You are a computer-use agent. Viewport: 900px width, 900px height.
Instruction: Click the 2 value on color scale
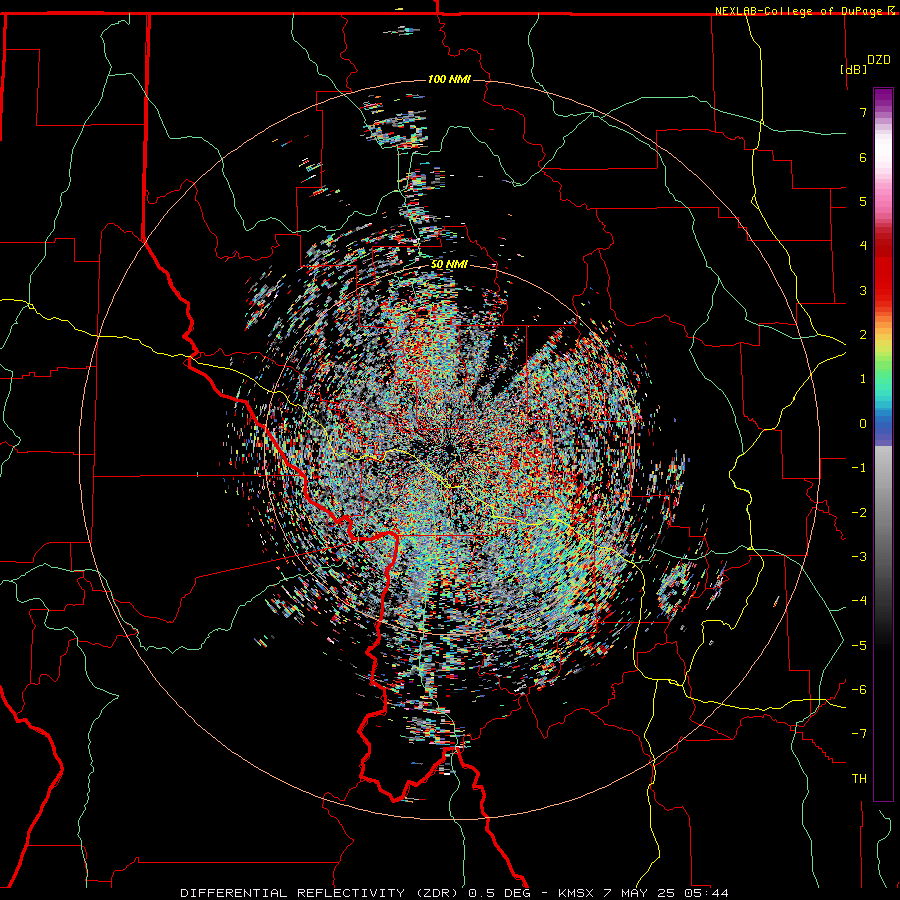pyautogui.click(x=863, y=335)
